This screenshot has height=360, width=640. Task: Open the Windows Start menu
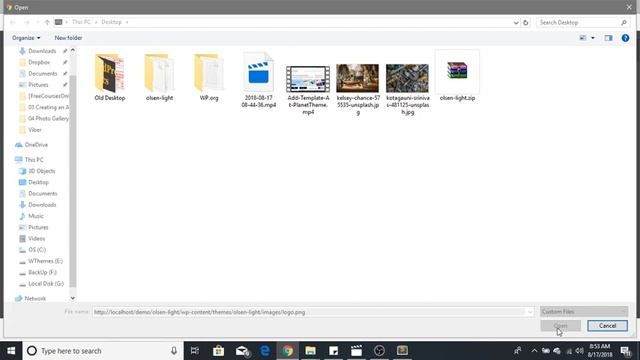pyautogui.click(x=11, y=351)
